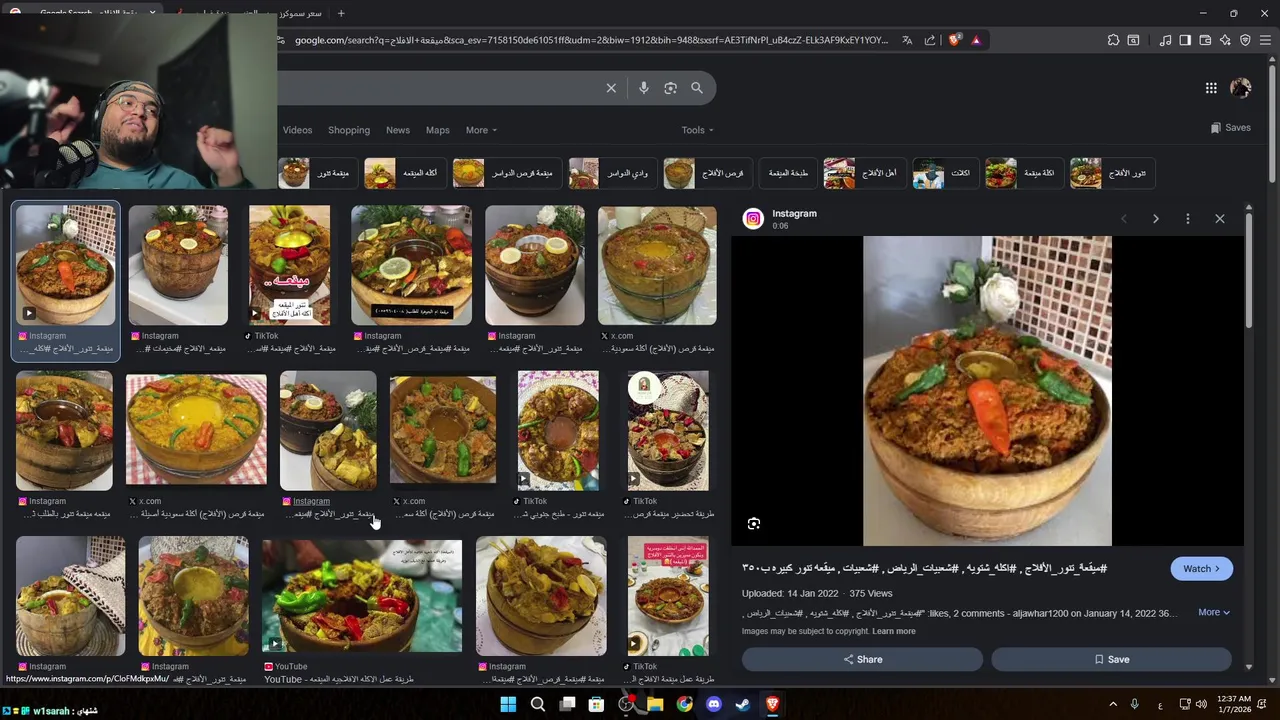
Task: Click the Save button in preview
Action: [1111, 659]
